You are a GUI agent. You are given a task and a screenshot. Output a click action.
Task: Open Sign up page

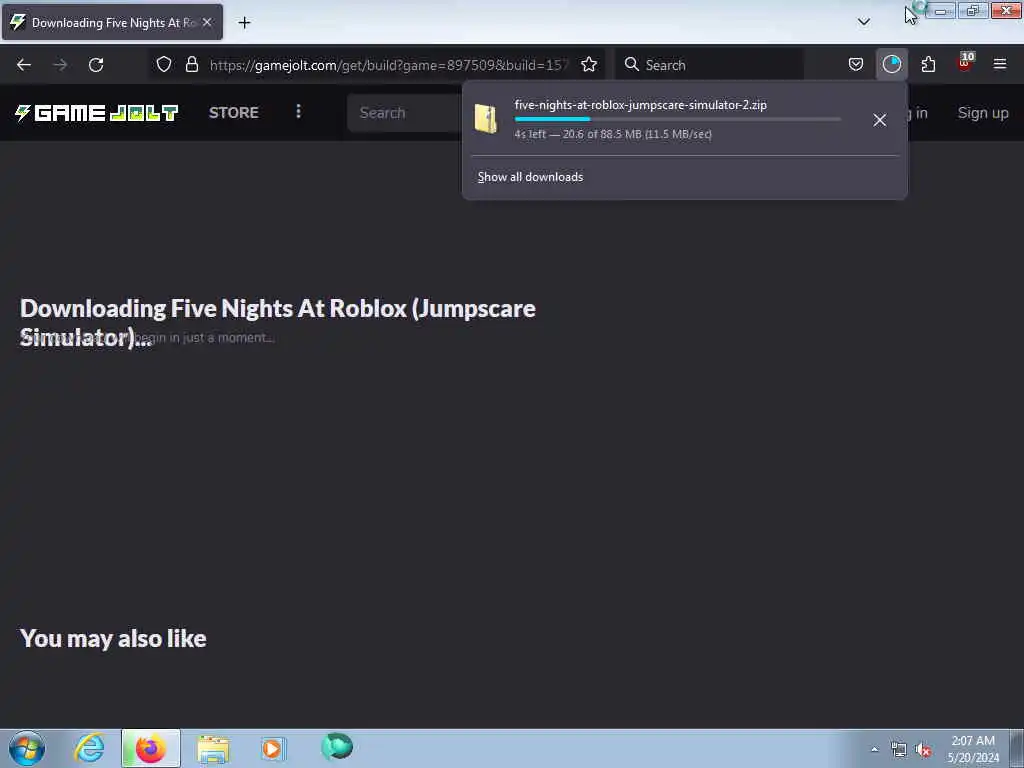point(983,113)
